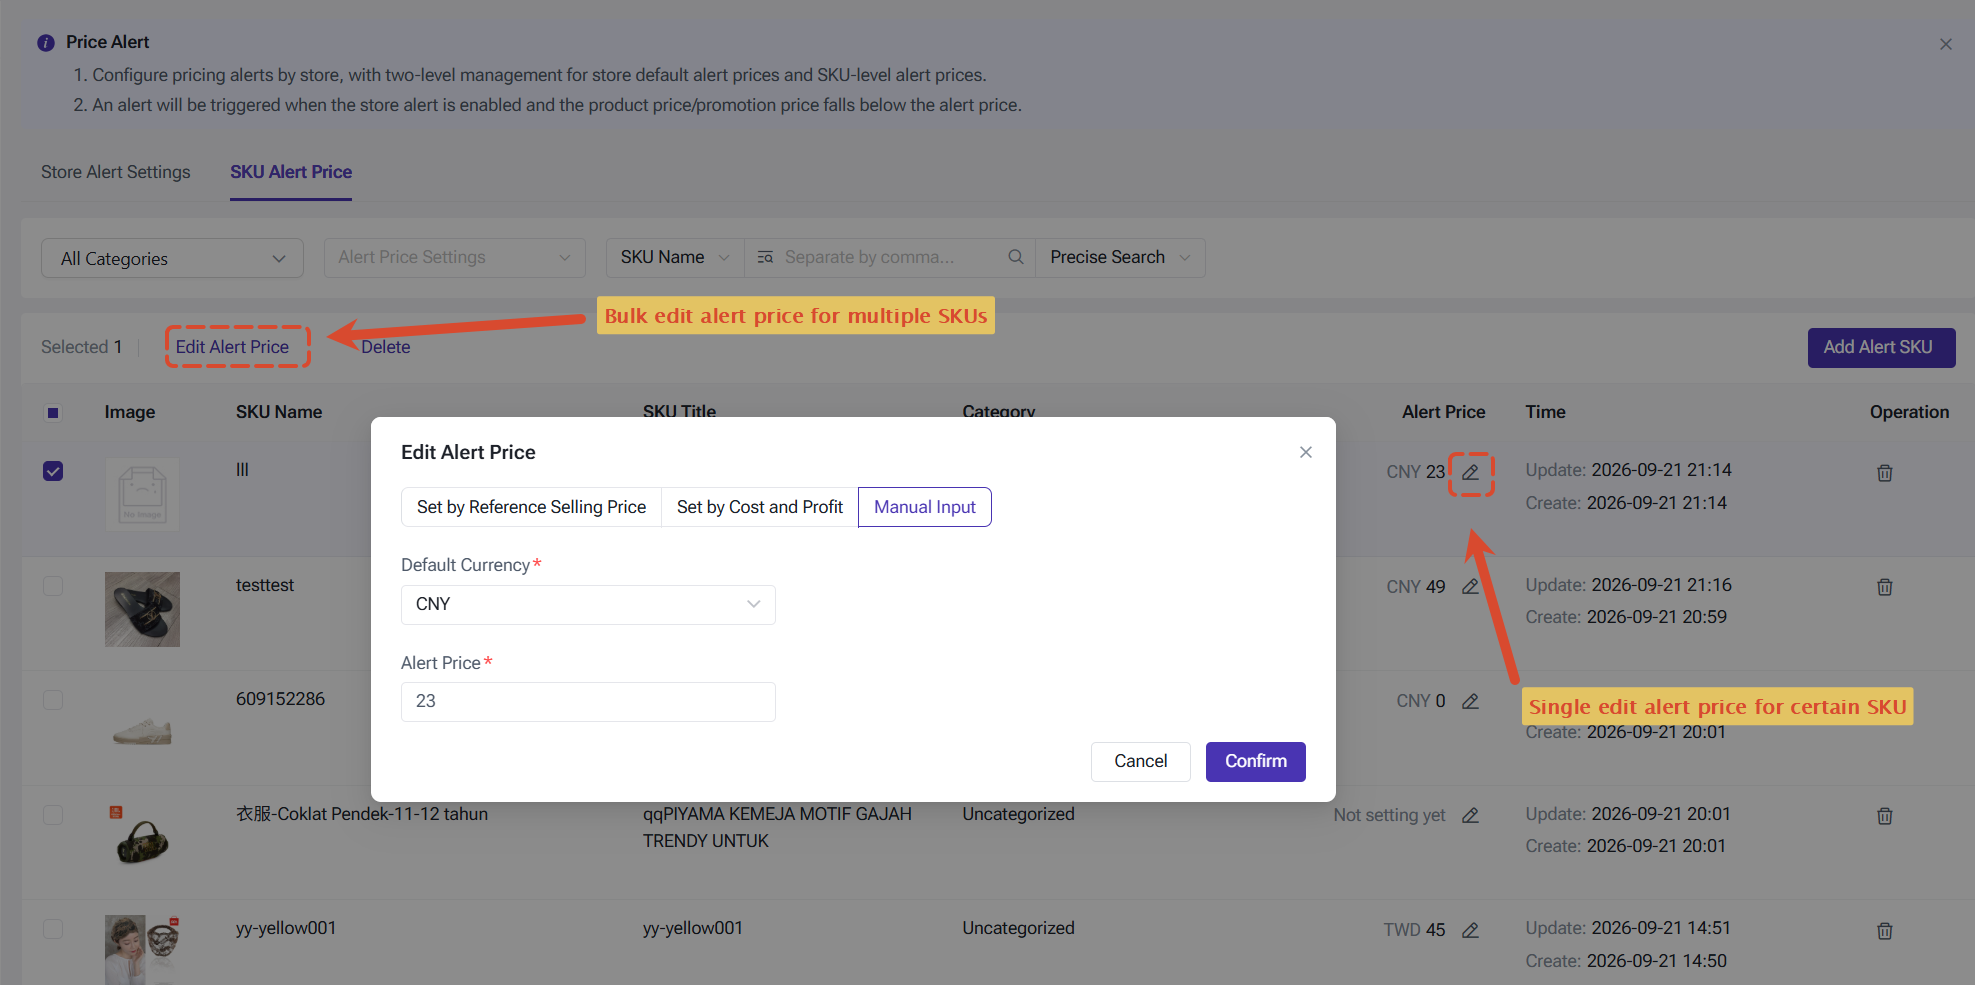This screenshot has width=1975, height=985.
Task: Click trash icon for Coklat Pendek row
Action: (x=1885, y=816)
